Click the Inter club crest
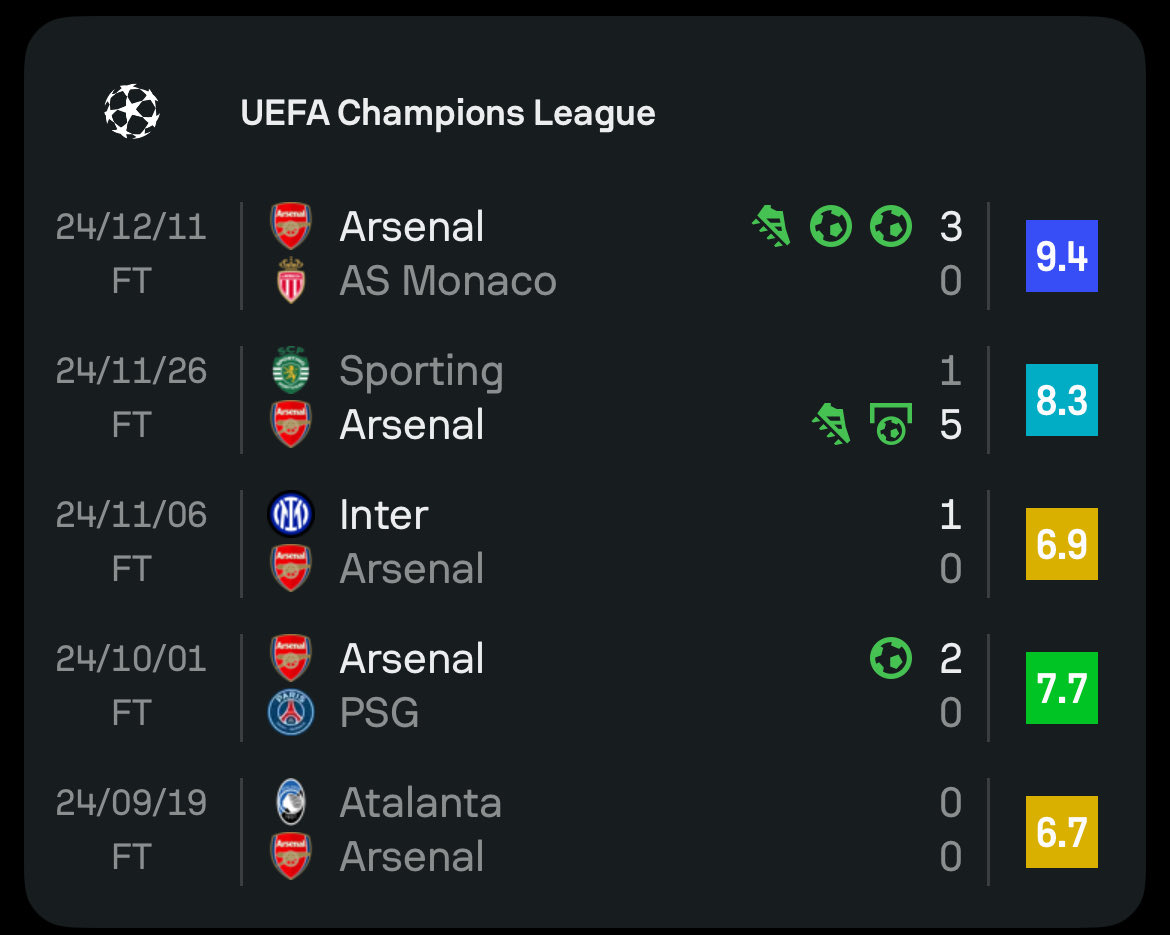1170x935 pixels. (291, 514)
